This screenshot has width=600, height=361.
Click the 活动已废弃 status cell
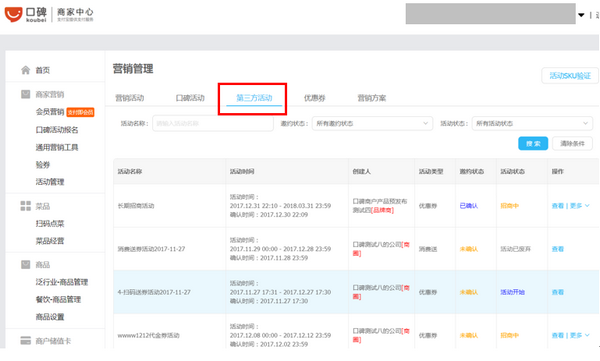pyautogui.click(x=515, y=249)
